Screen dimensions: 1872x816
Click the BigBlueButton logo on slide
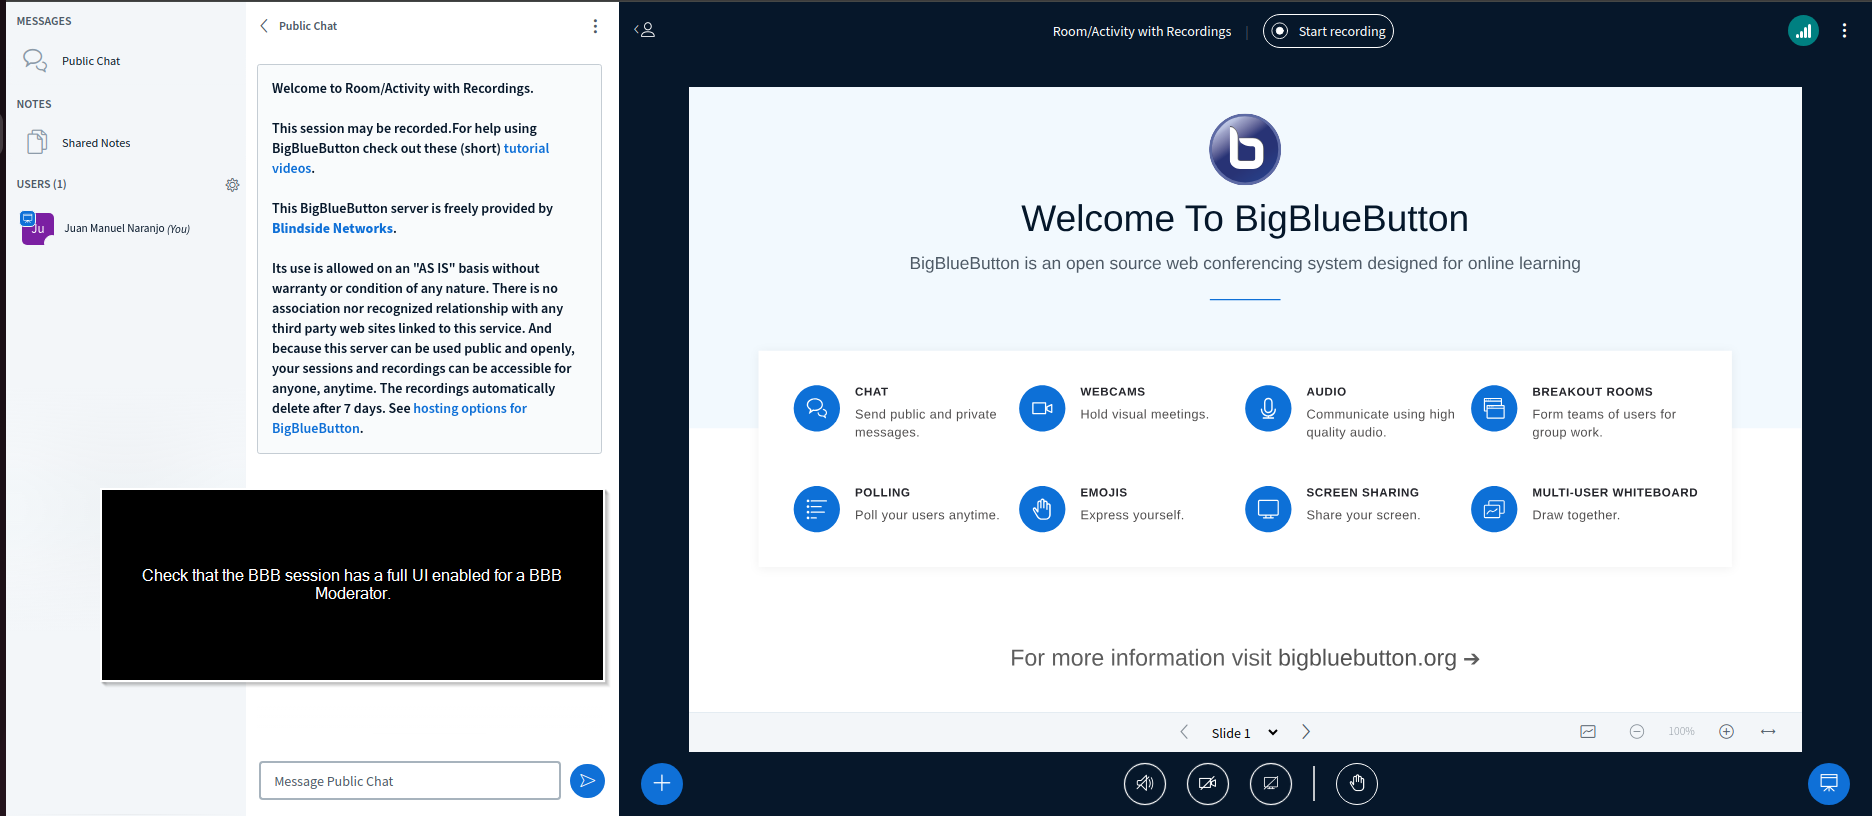click(x=1245, y=150)
